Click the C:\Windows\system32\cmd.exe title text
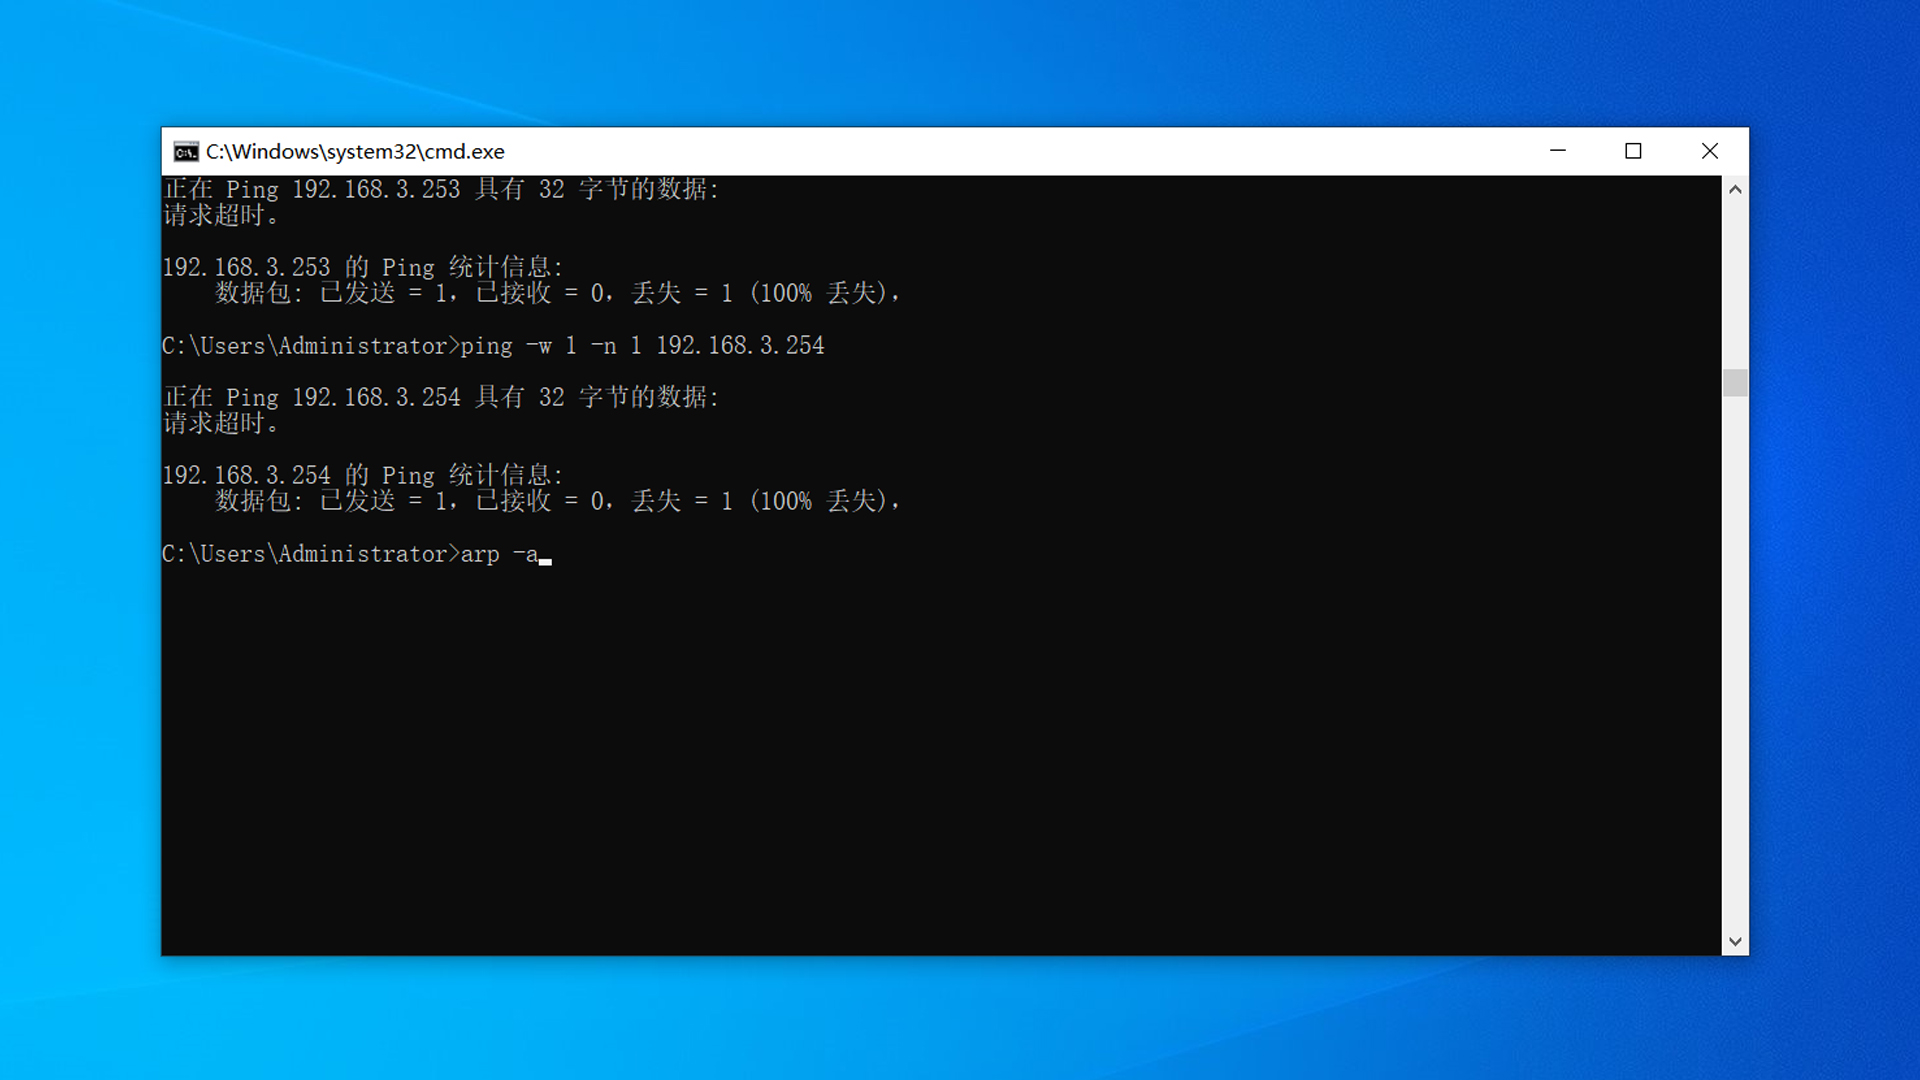 pyautogui.click(x=355, y=151)
